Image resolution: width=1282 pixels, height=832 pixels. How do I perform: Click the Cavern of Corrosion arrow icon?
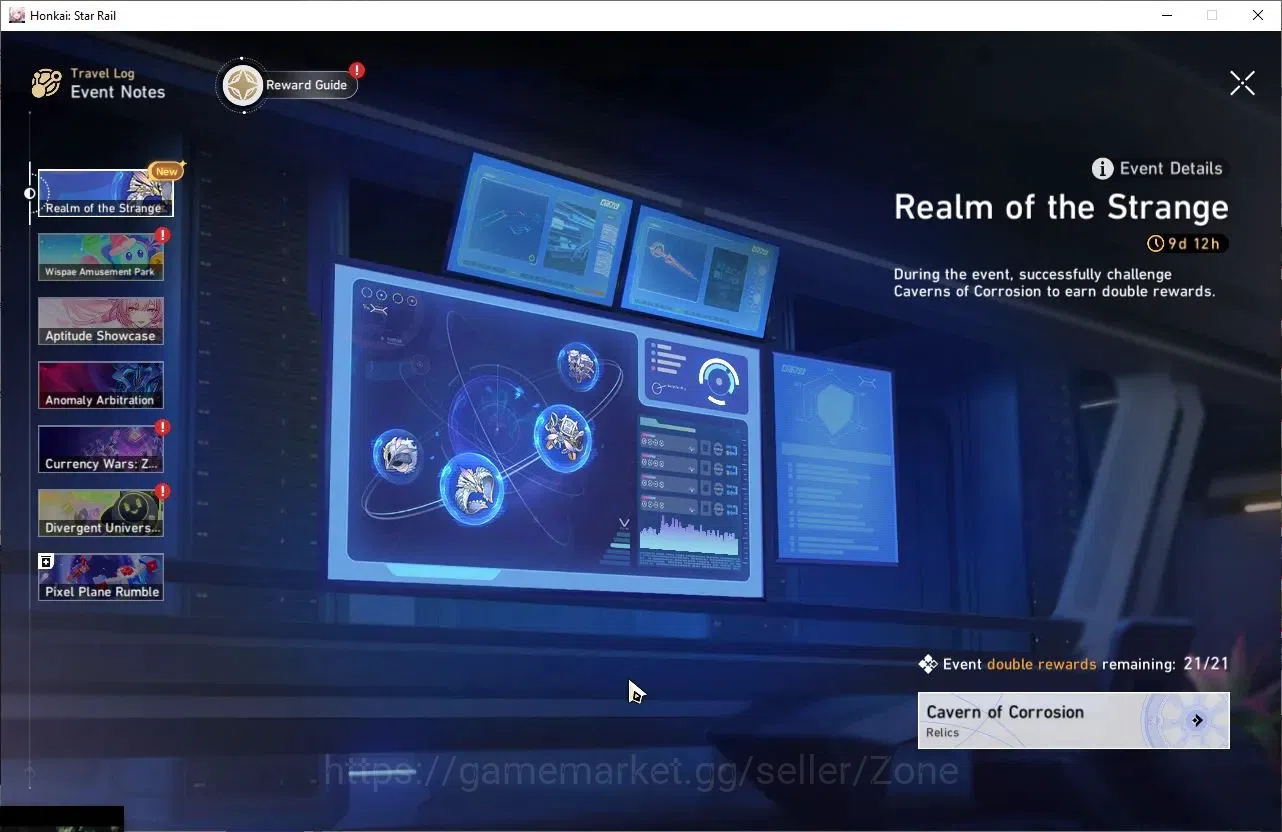tap(1197, 720)
